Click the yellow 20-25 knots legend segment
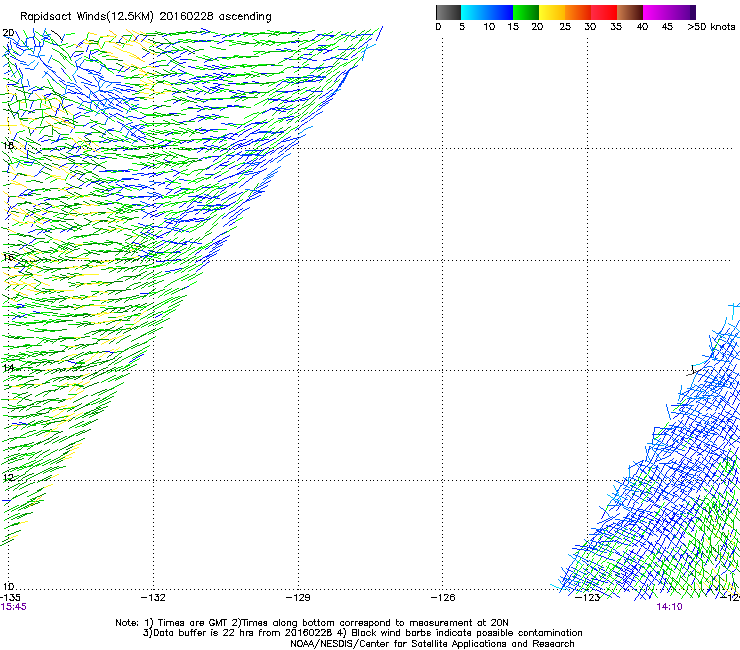740x650 pixels. click(x=552, y=12)
